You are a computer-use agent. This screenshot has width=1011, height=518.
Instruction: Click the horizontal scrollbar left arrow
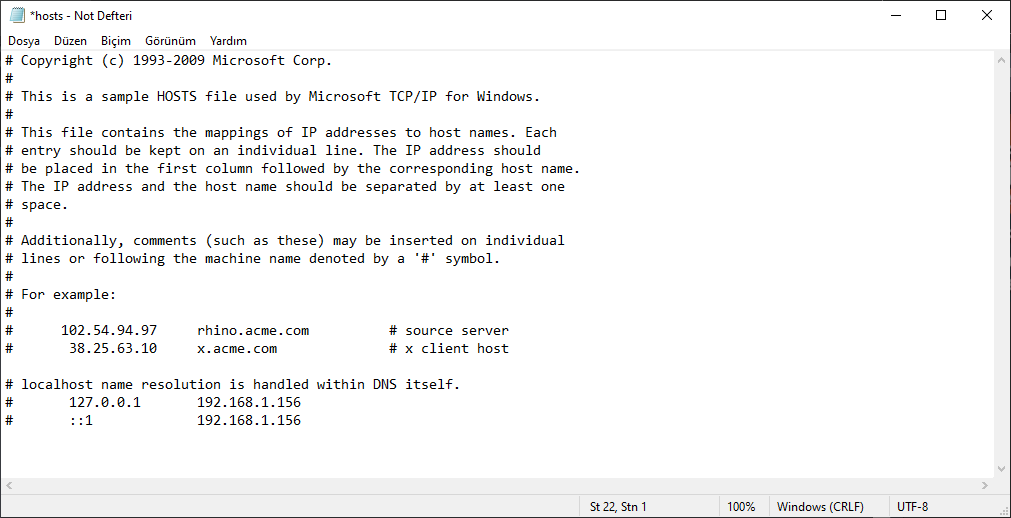(x=9, y=485)
